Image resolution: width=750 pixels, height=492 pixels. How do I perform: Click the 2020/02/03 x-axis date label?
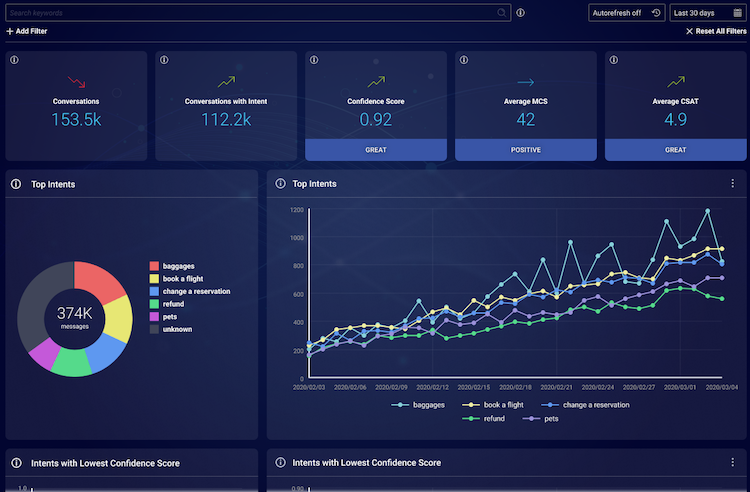coord(309,387)
